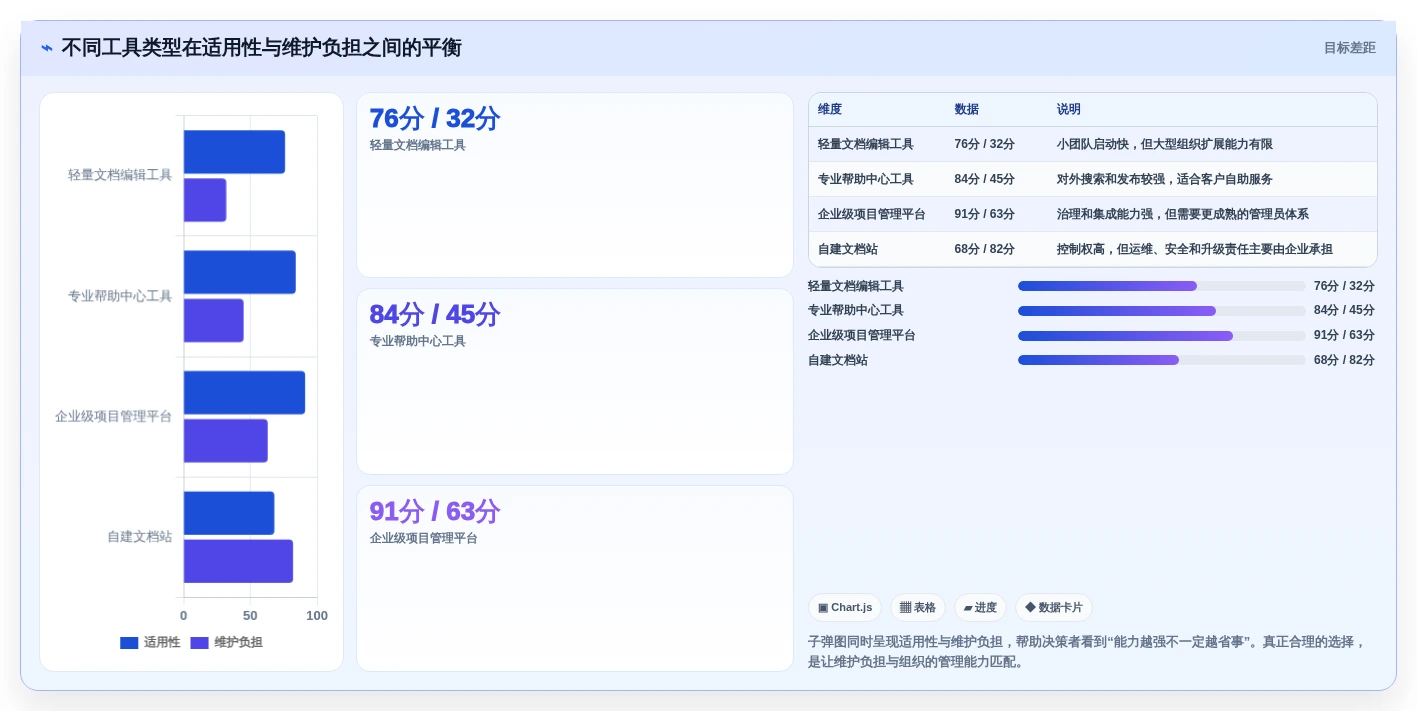Click the 企业级项目管理平台 progress bar
Viewport: 1417px width, 711px height.
coord(1161,336)
